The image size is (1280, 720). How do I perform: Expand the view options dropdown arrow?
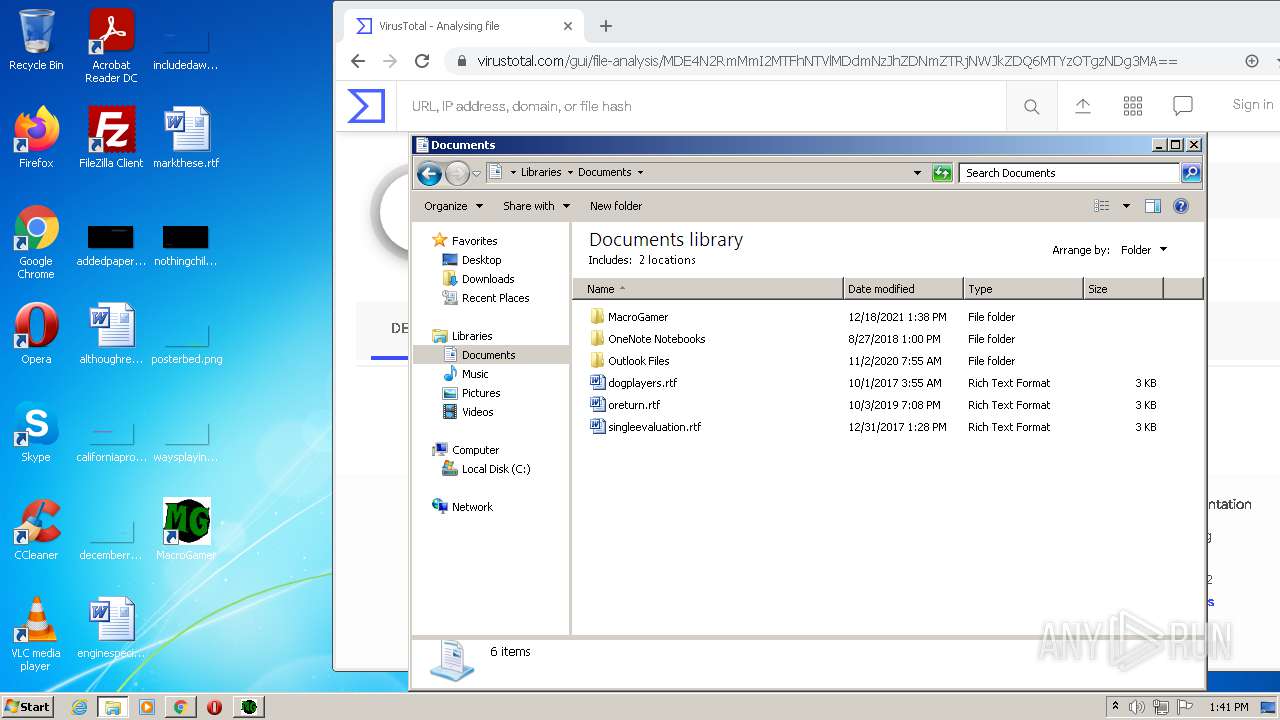(1126, 206)
